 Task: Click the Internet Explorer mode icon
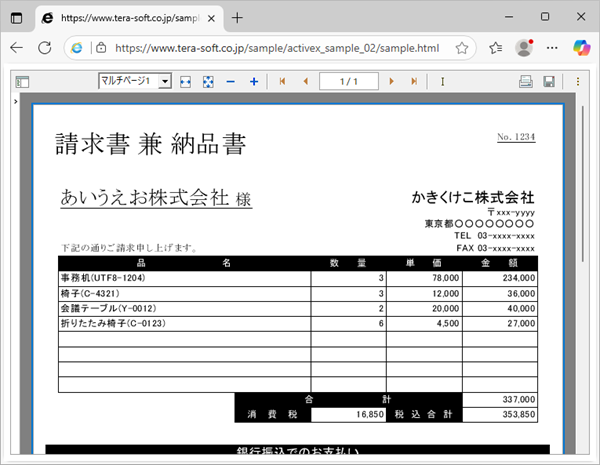click(77, 48)
